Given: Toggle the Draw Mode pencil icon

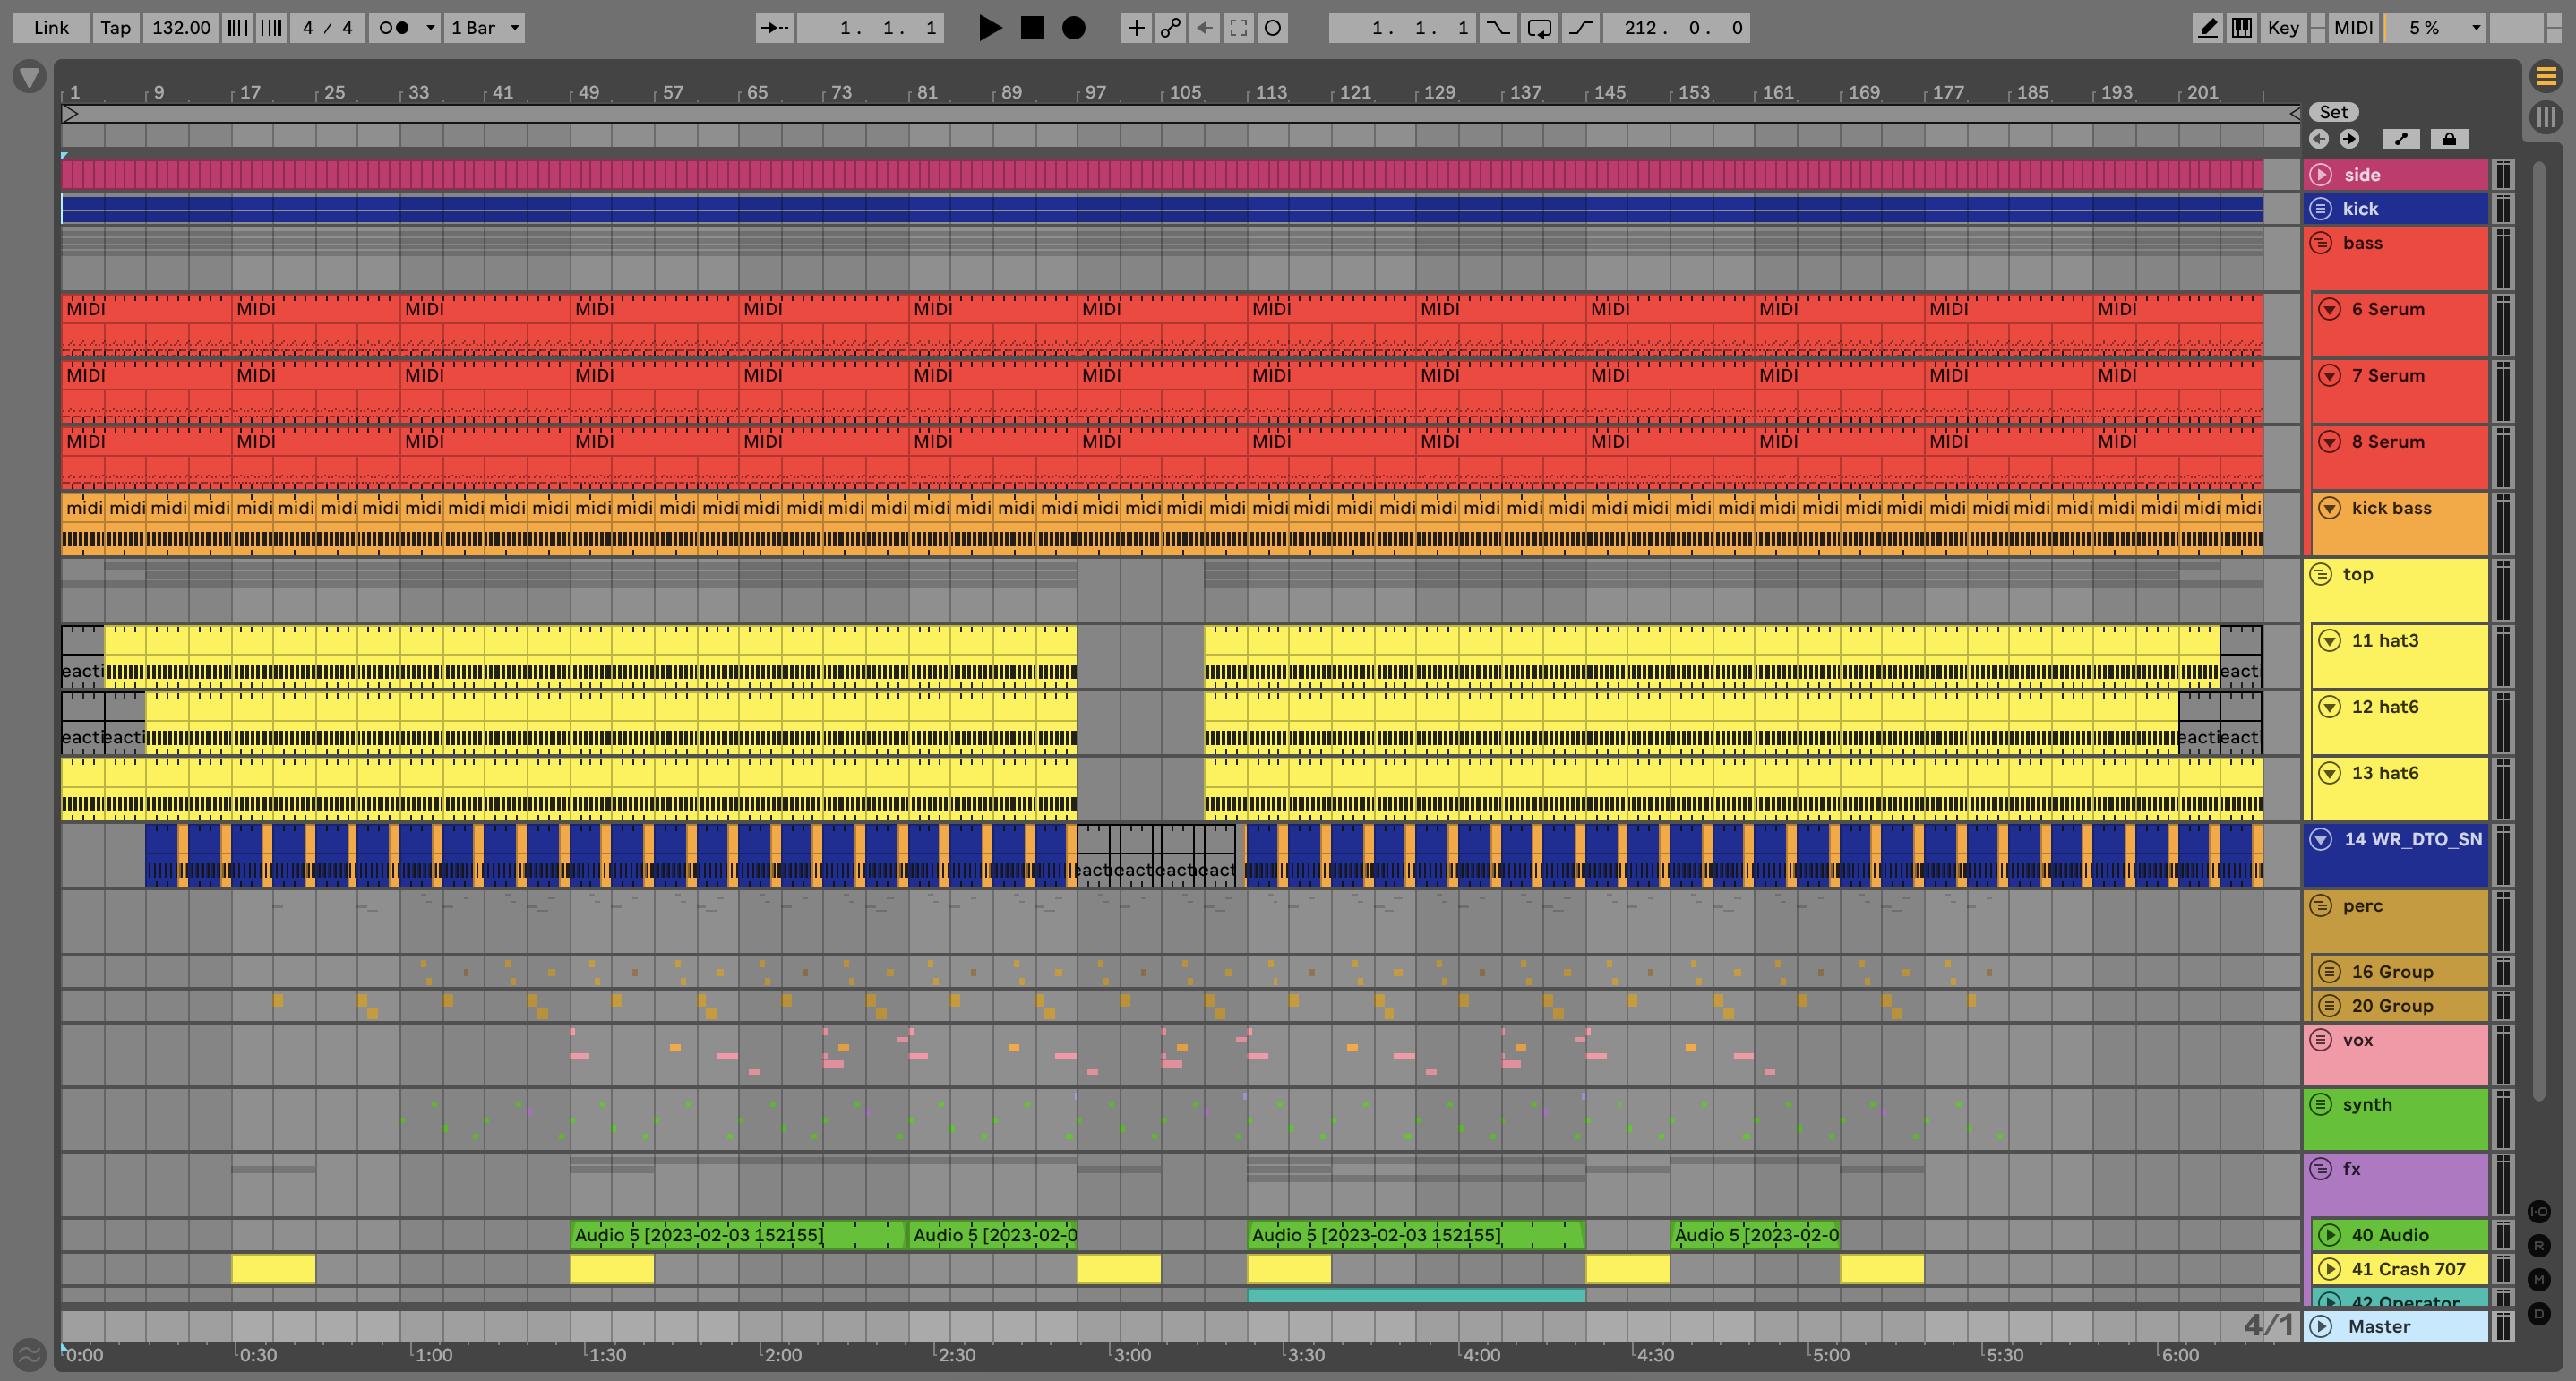Looking at the screenshot, I should point(2207,28).
